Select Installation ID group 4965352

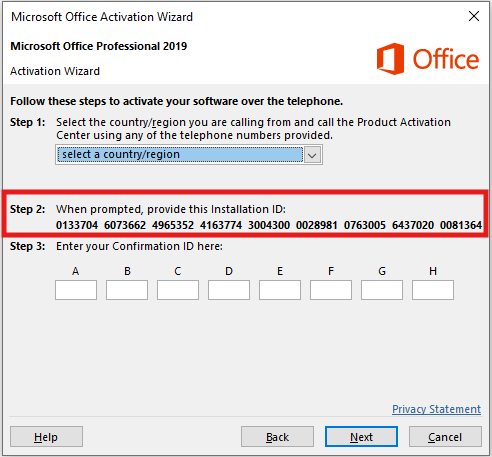pyautogui.click(x=173, y=225)
